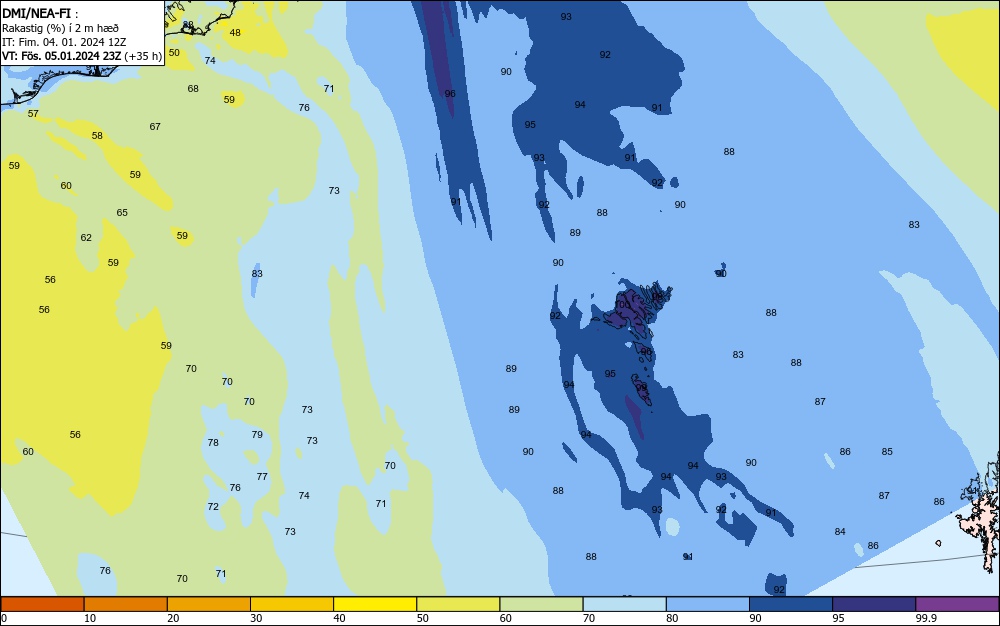Click the legend tick label '10'
Viewport: 1000px width, 626px height.
point(90,618)
